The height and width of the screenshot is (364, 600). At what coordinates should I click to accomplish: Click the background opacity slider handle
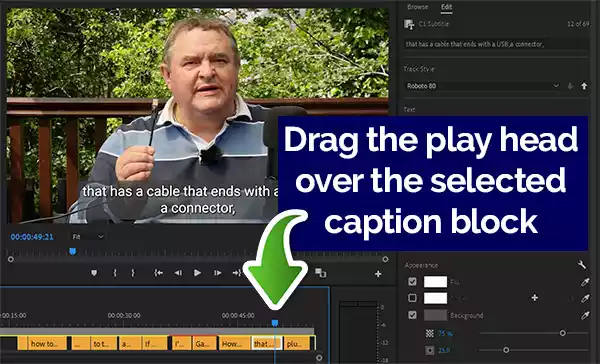tap(562, 333)
